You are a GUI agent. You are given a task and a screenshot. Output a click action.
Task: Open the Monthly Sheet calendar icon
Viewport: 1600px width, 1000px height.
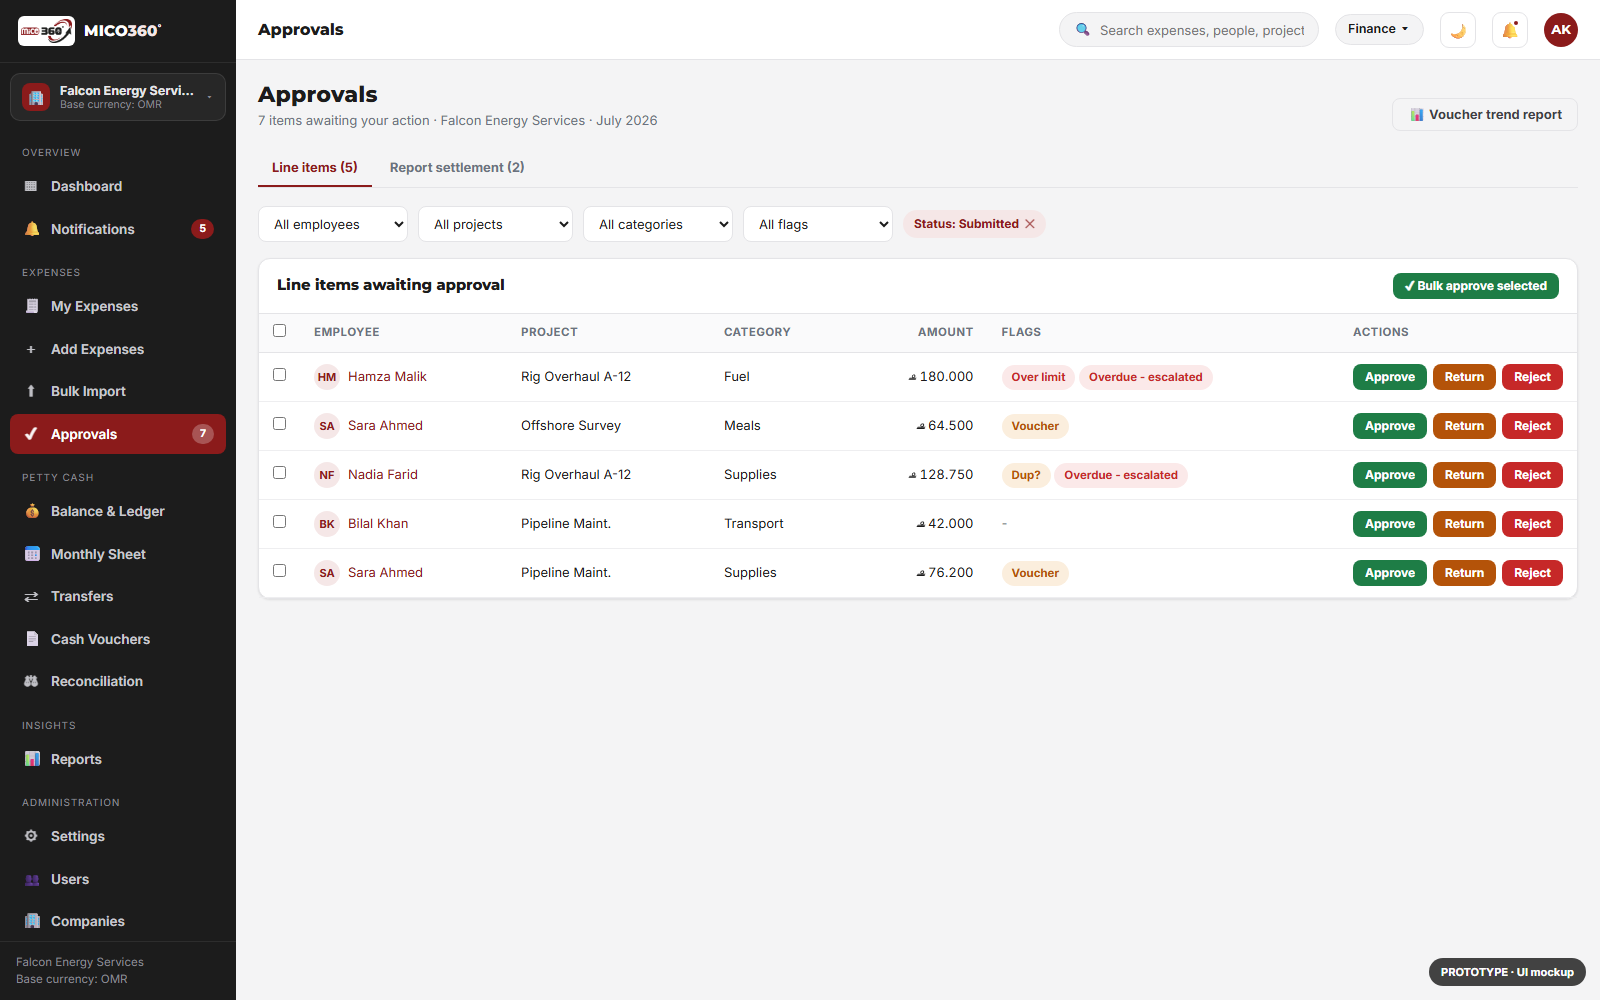pyautogui.click(x=31, y=554)
